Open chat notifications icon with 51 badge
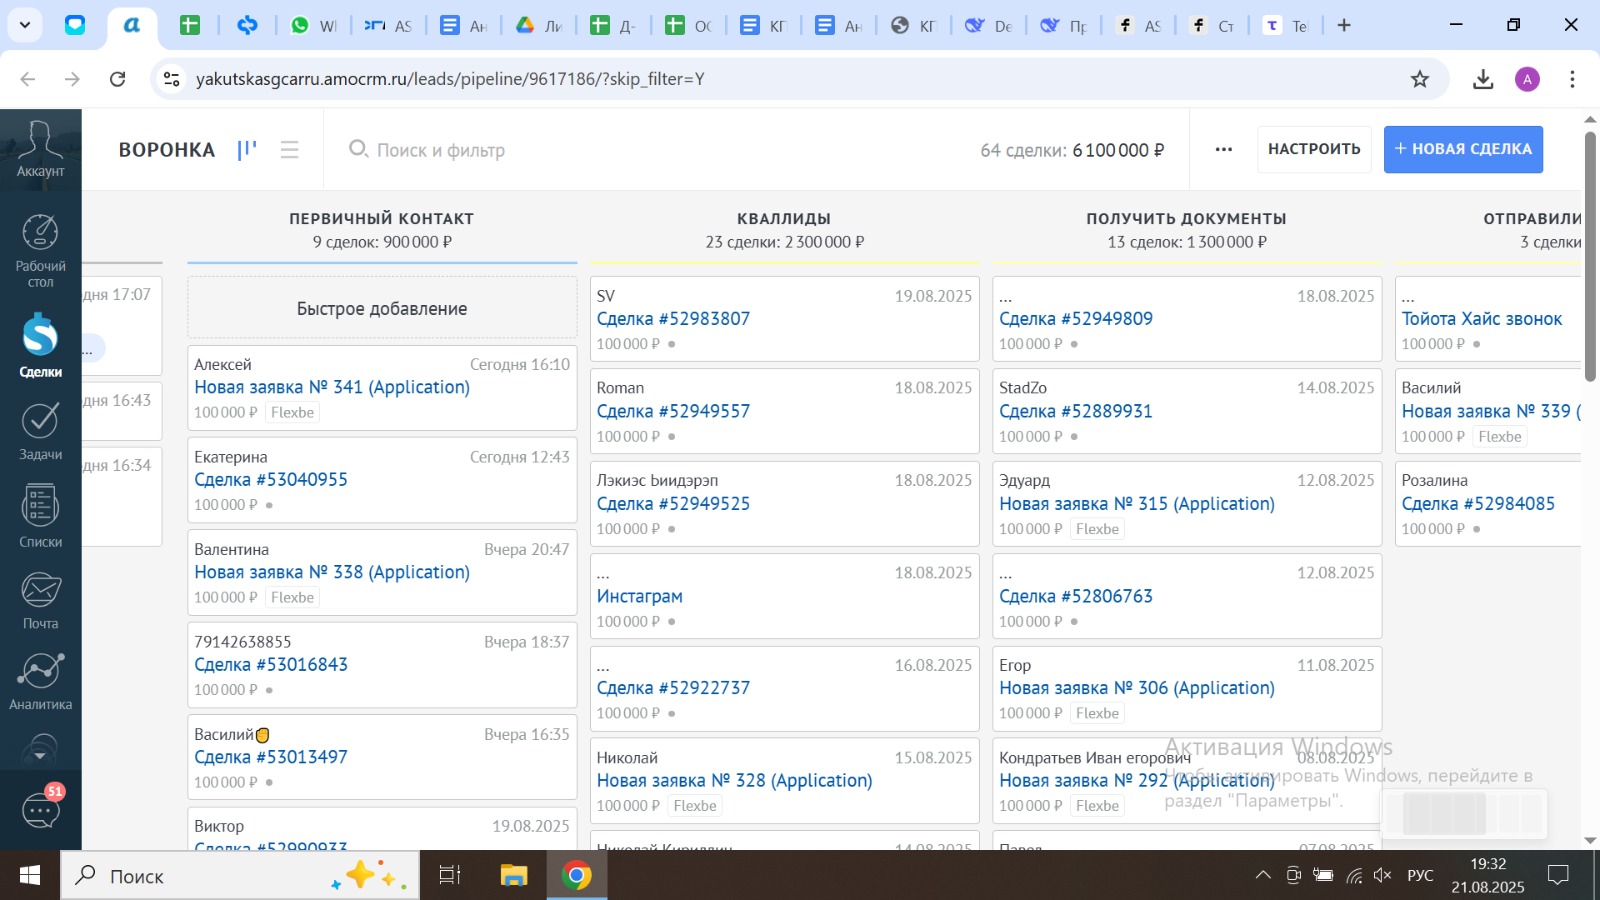The image size is (1600, 900). (x=41, y=808)
